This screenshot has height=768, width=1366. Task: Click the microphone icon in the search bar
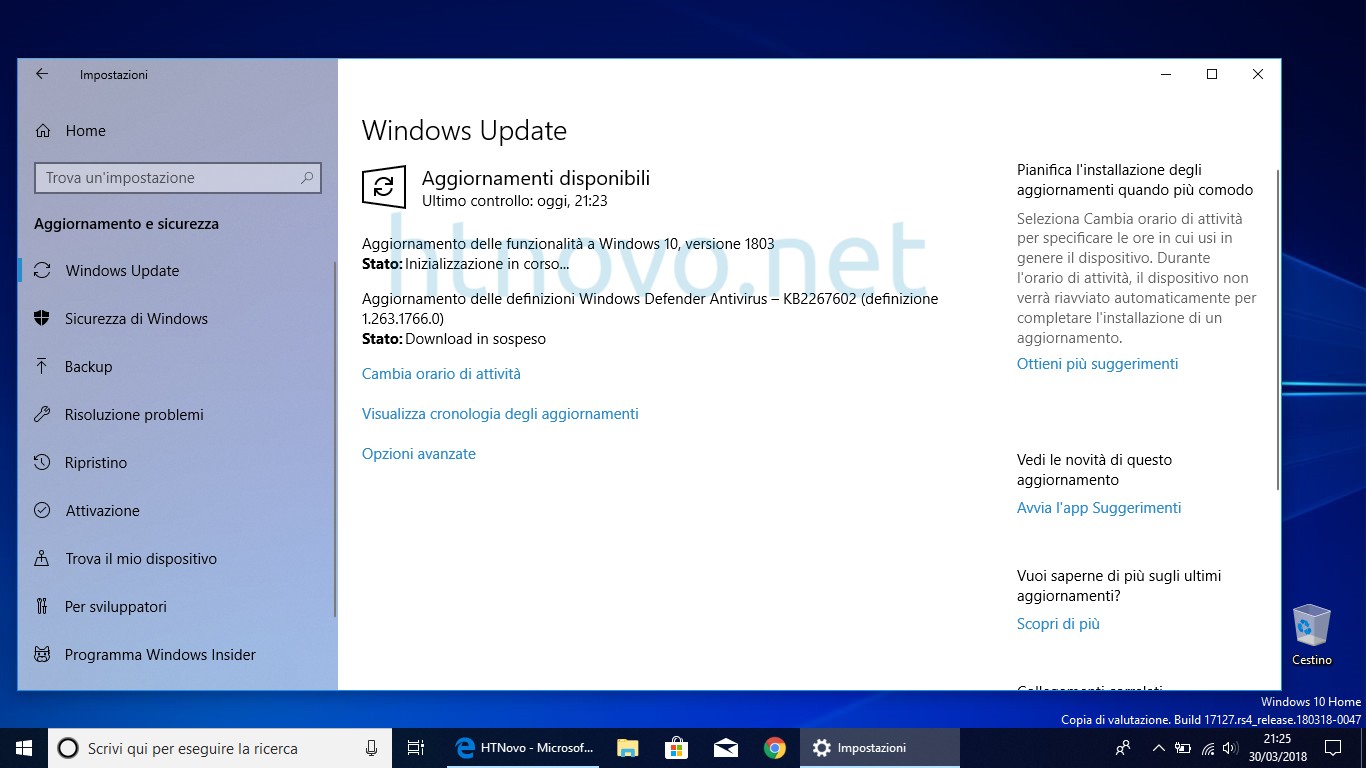click(x=371, y=748)
